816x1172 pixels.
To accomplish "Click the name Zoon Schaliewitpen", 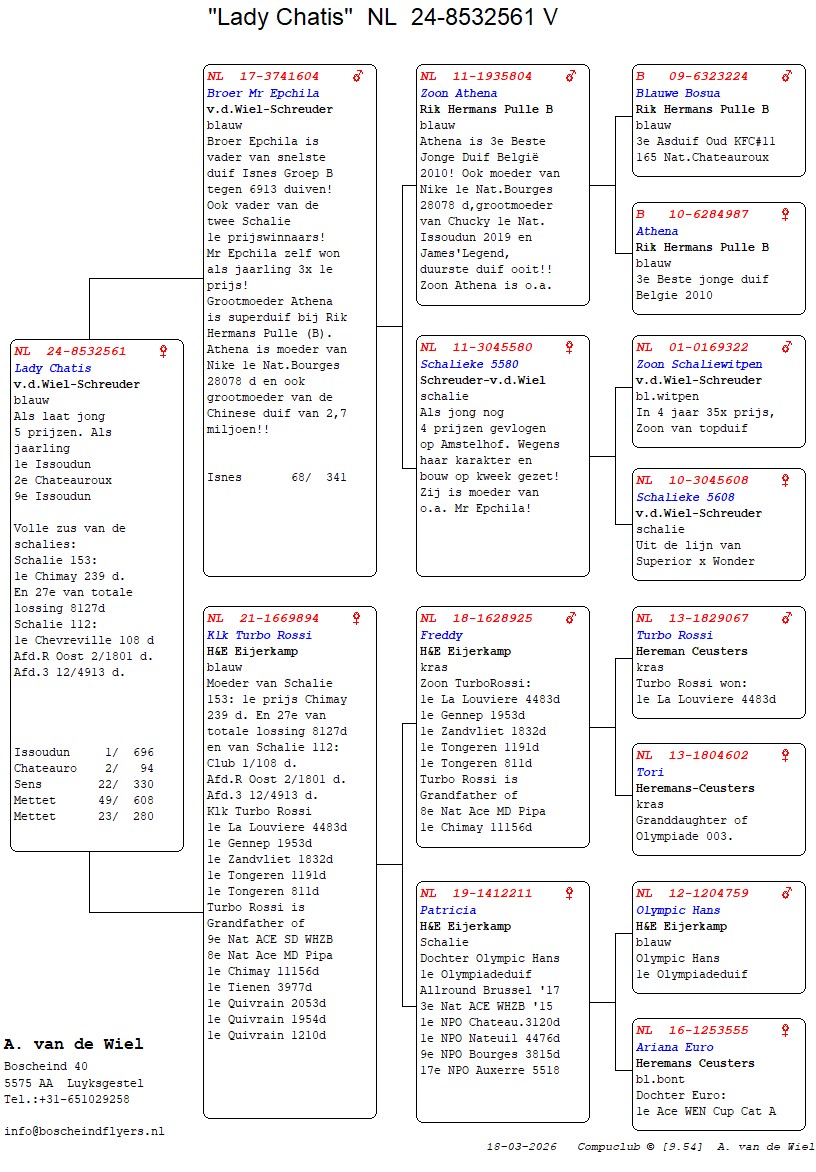I will [699, 364].
